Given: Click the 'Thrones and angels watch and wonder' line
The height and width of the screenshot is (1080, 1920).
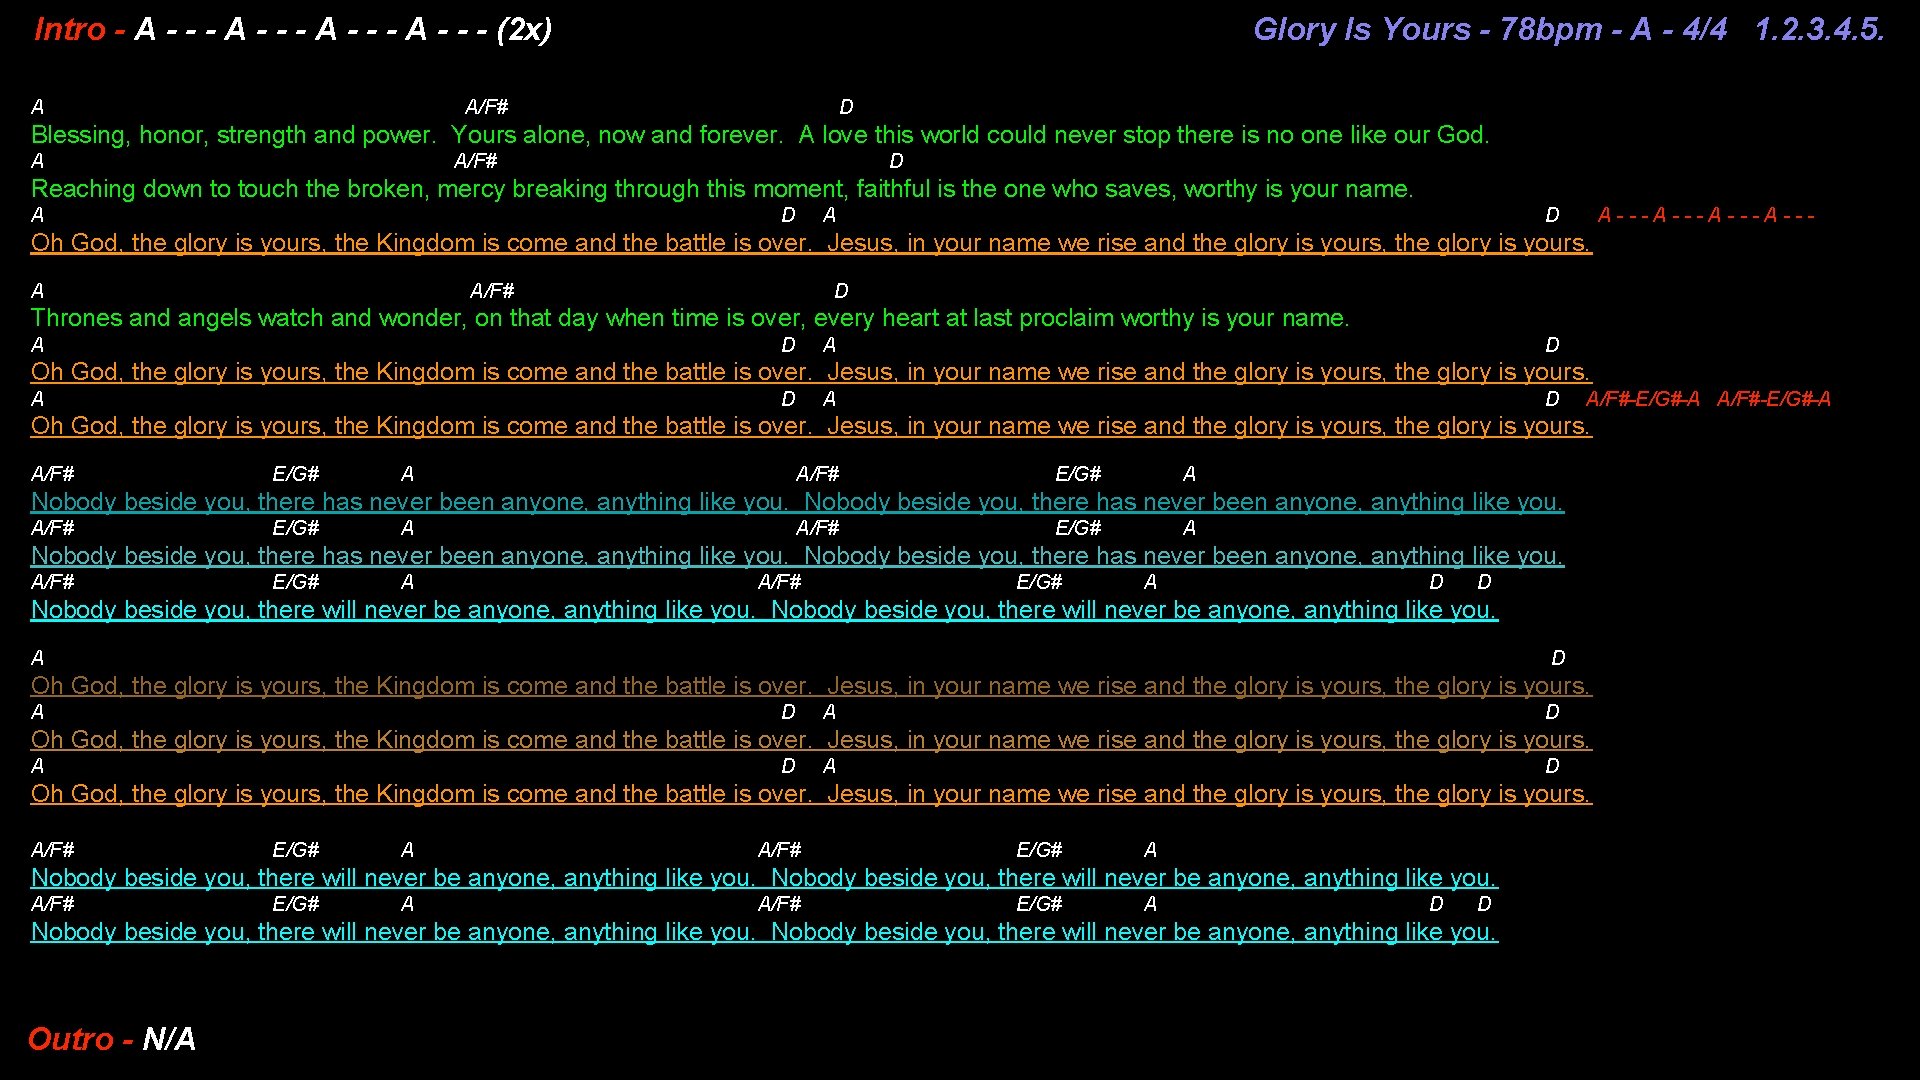Looking at the screenshot, I should point(690,318).
